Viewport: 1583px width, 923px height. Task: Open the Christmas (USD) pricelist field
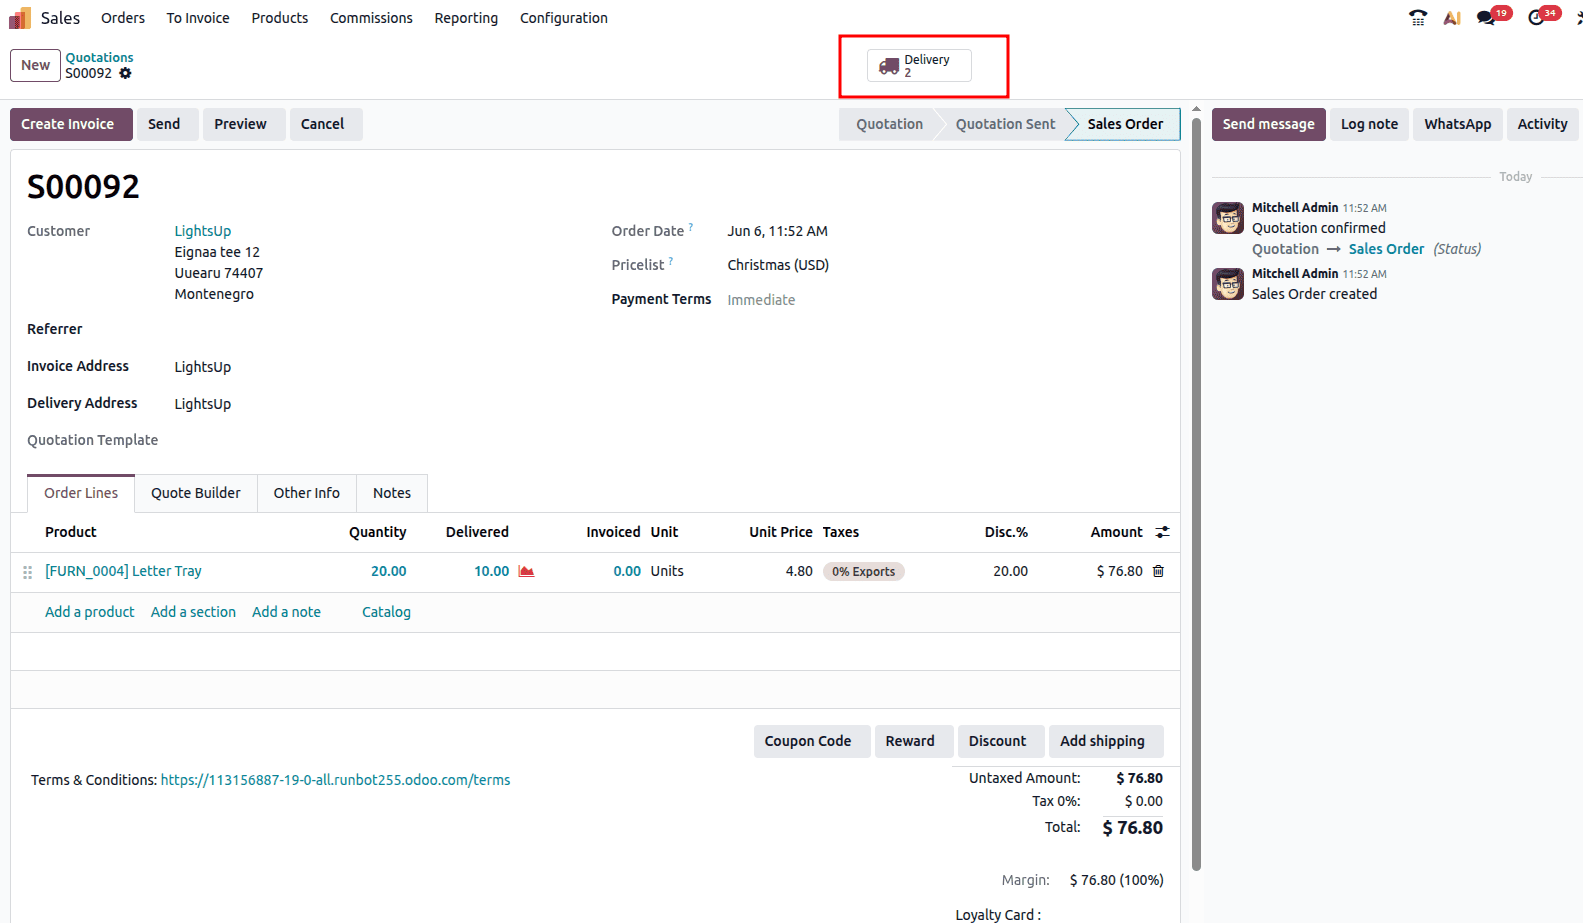pos(778,265)
